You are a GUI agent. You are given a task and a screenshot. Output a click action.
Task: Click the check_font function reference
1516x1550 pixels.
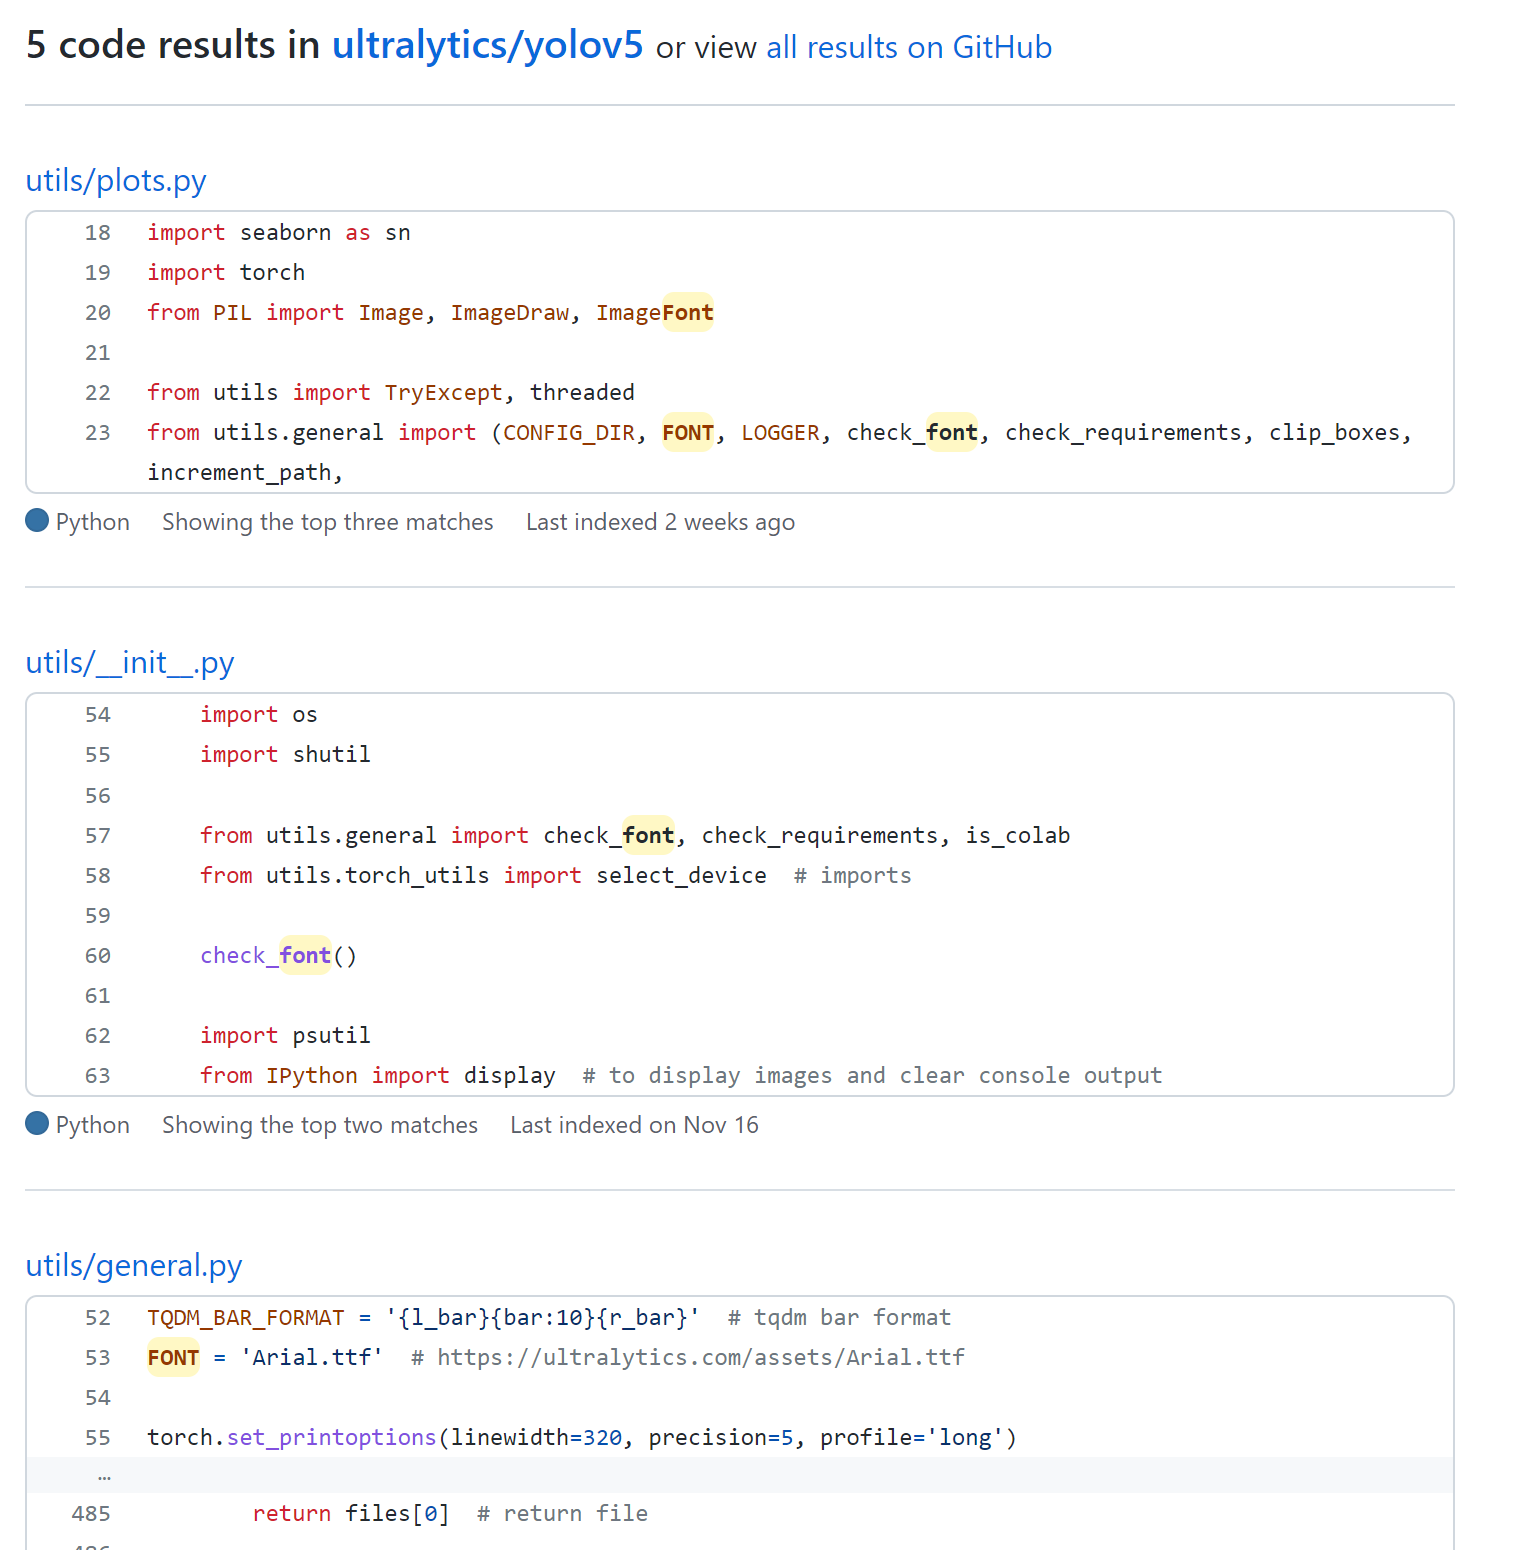pyautogui.click(x=265, y=955)
